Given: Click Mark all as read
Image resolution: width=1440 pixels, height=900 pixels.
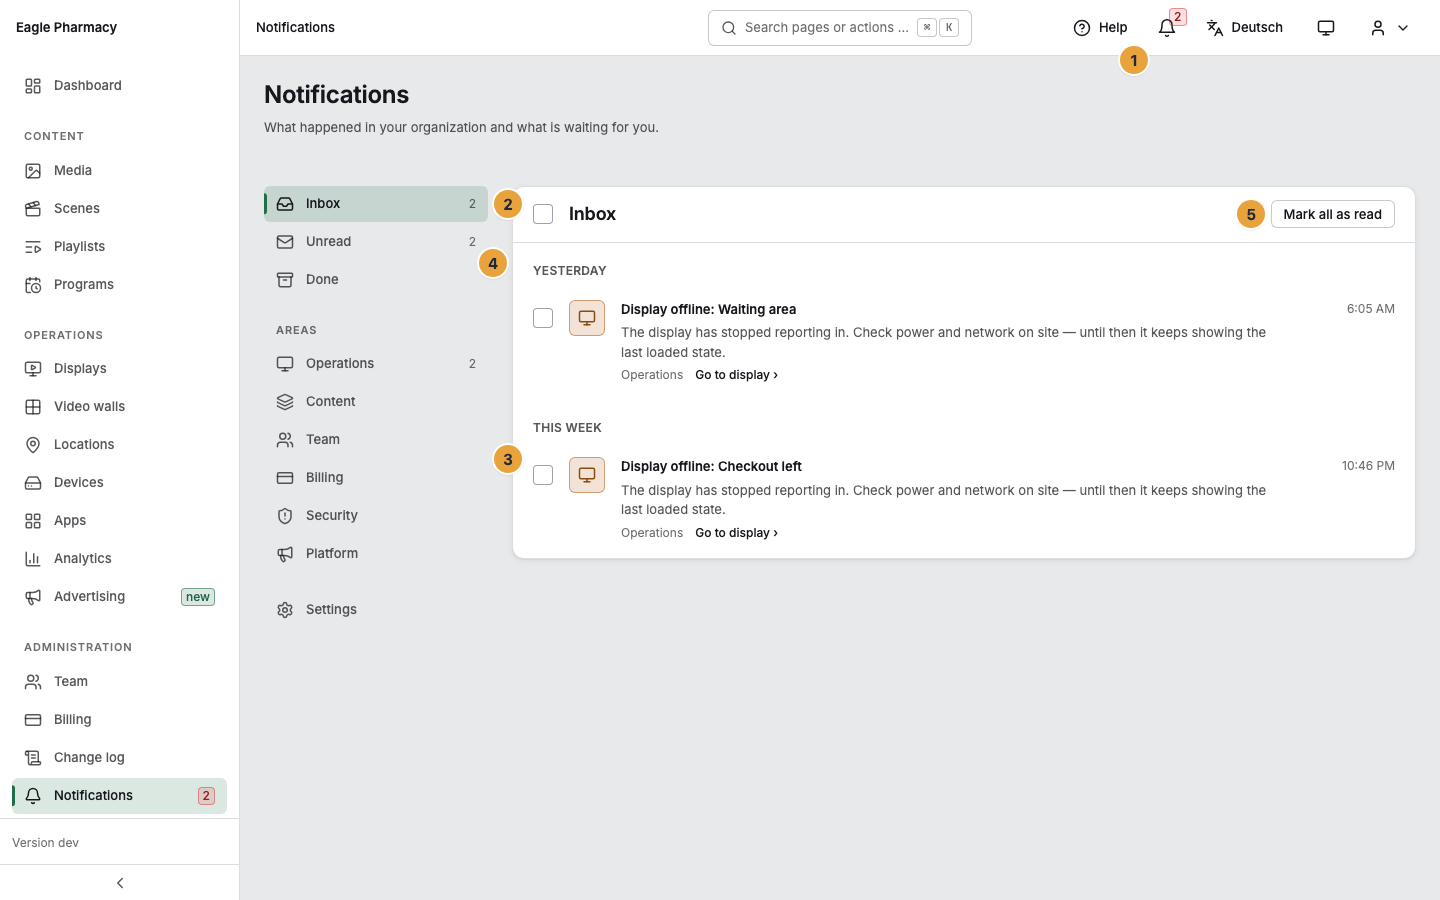Looking at the screenshot, I should coord(1332,214).
